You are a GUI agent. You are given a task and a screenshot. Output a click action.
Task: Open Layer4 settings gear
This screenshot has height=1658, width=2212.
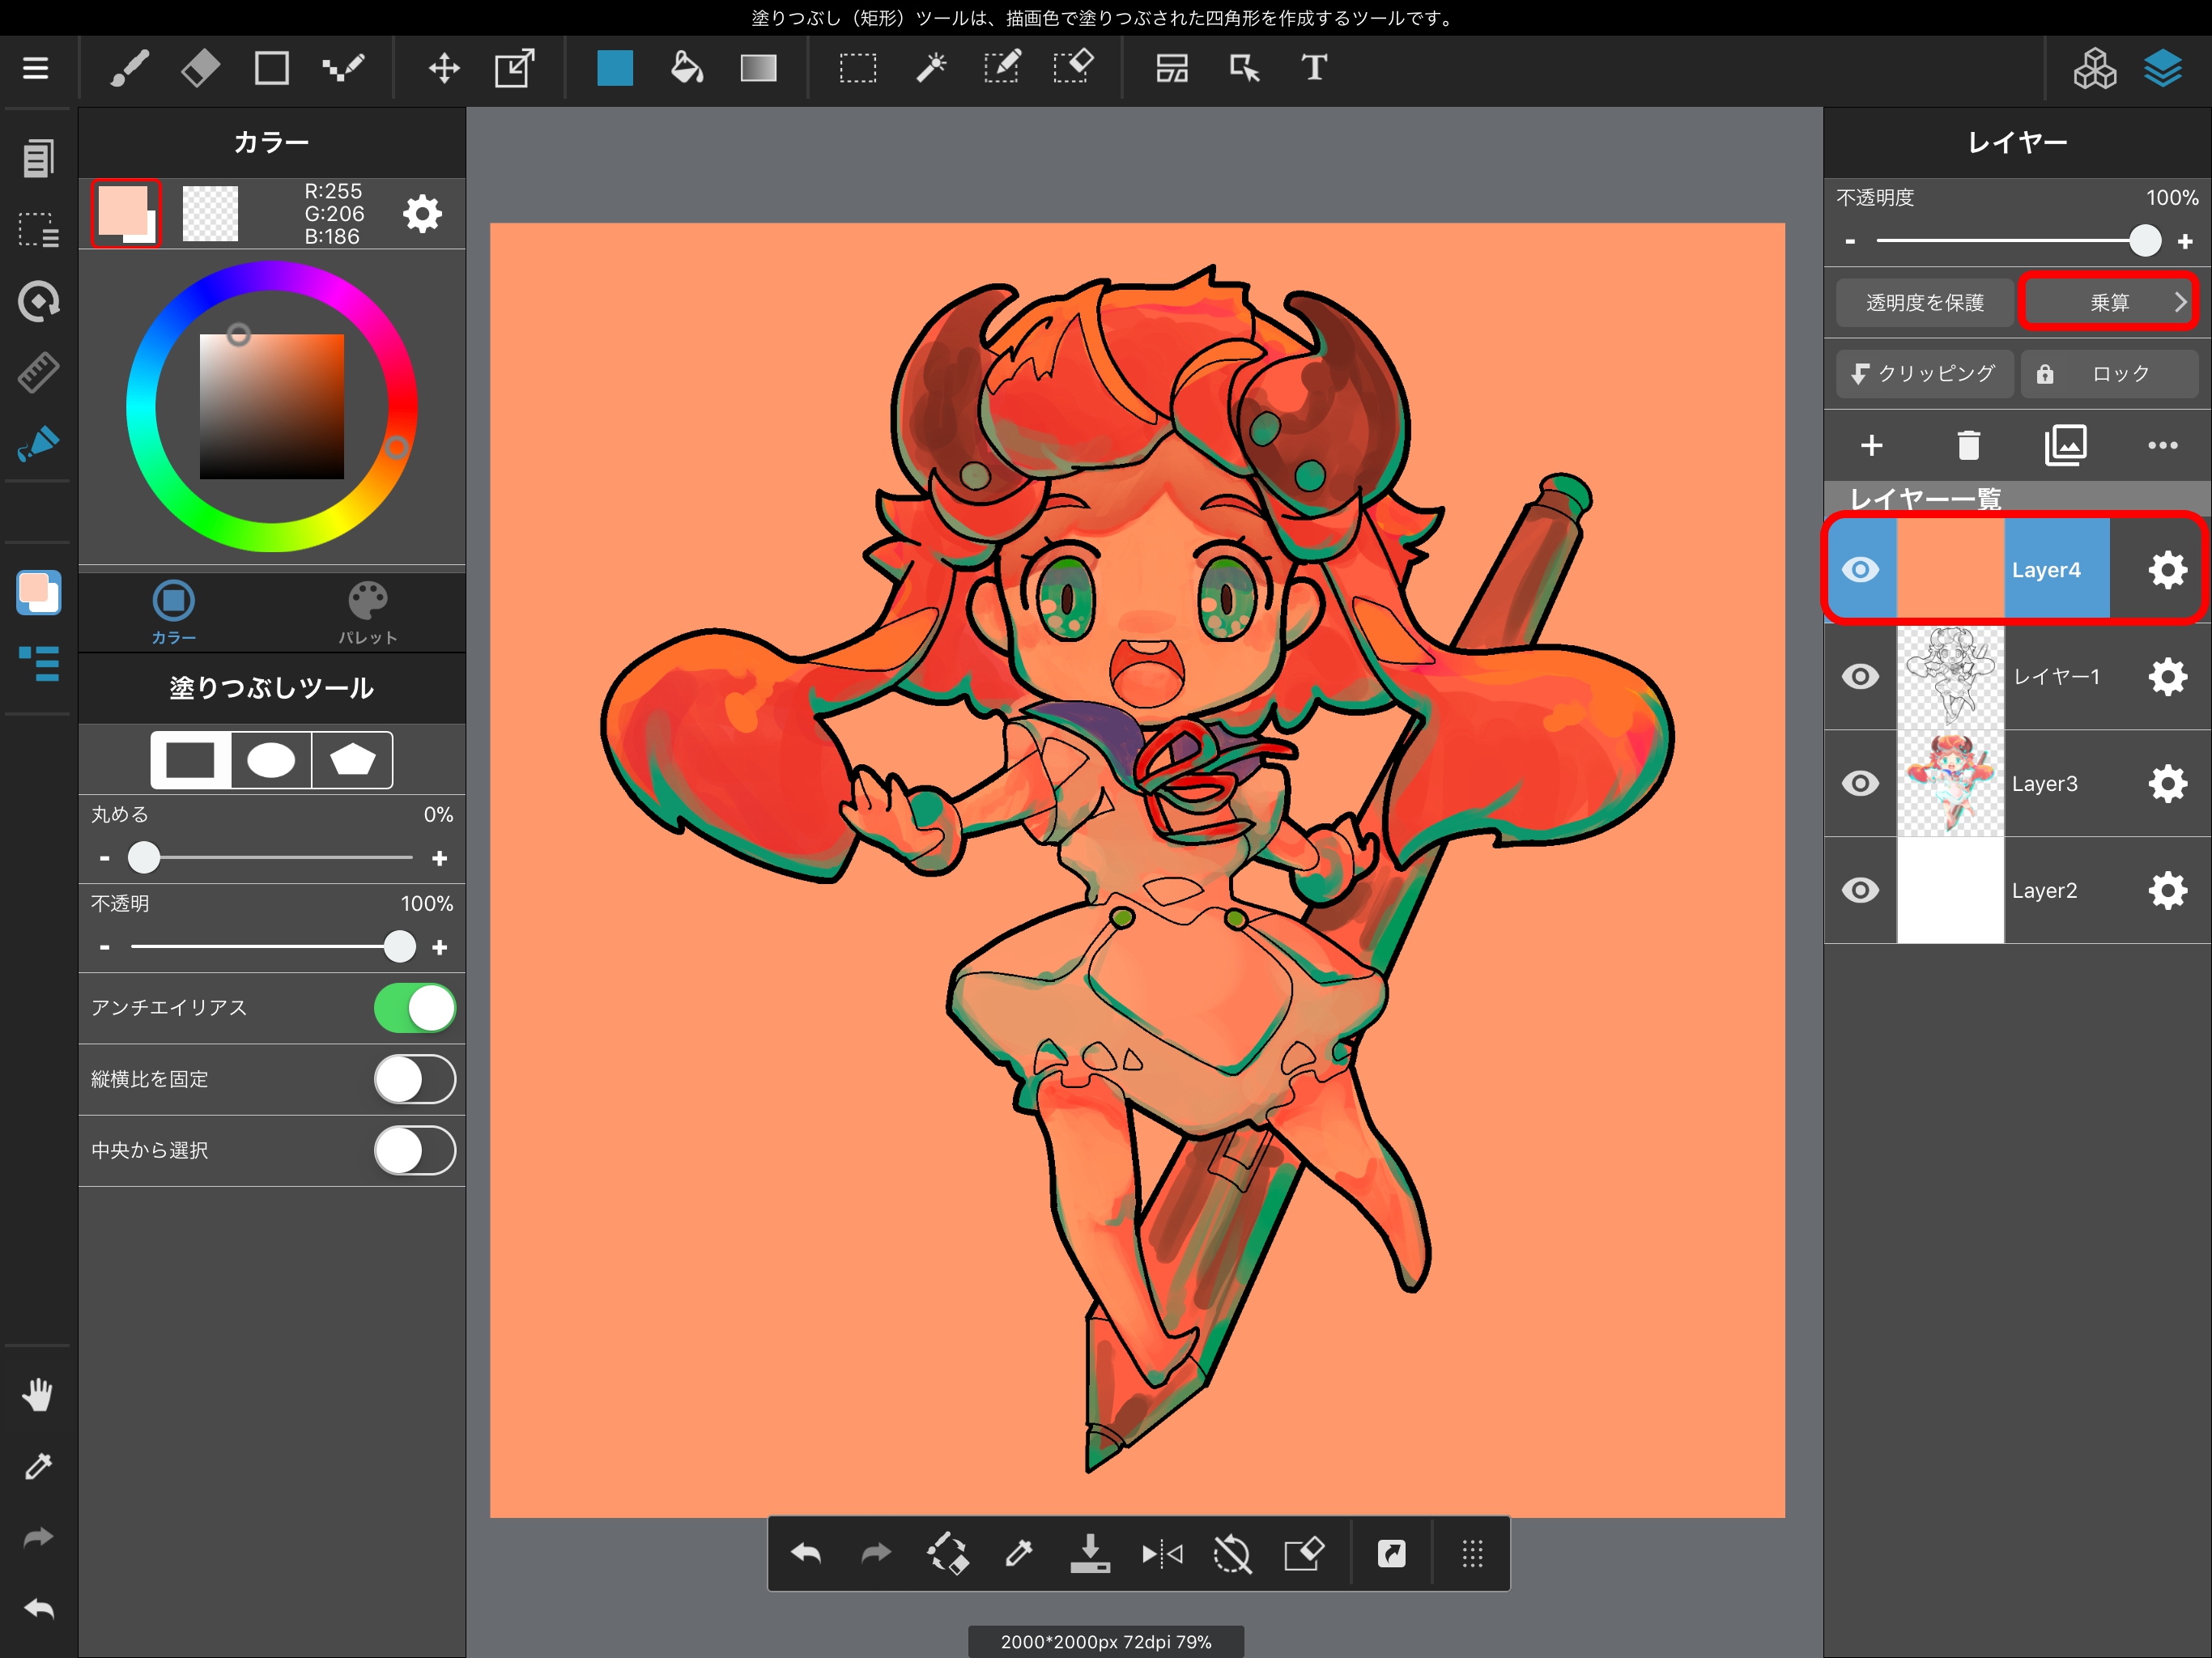[2167, 570]
